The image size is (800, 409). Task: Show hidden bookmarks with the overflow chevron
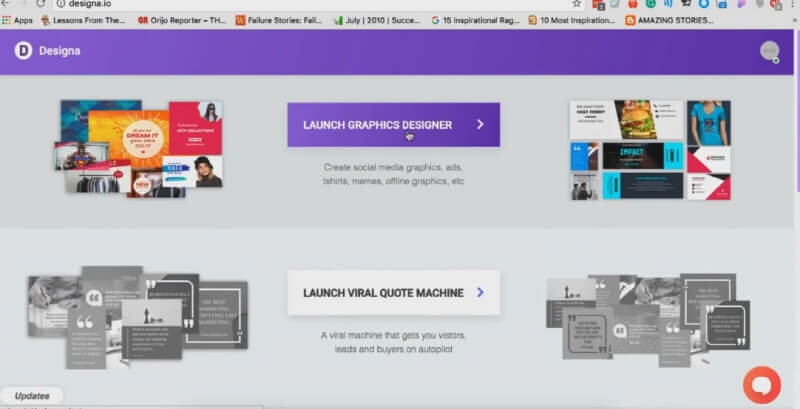(795, 20)
